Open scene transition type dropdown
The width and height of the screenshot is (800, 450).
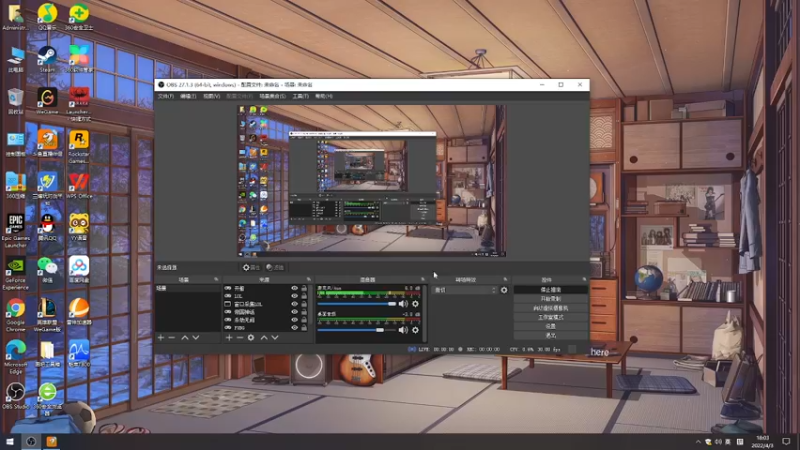(x=465, y=290)
